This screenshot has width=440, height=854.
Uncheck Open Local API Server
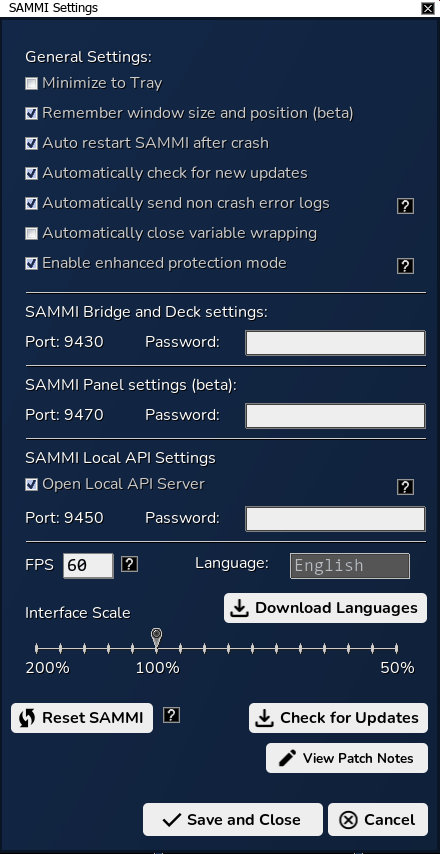point(32,485)
